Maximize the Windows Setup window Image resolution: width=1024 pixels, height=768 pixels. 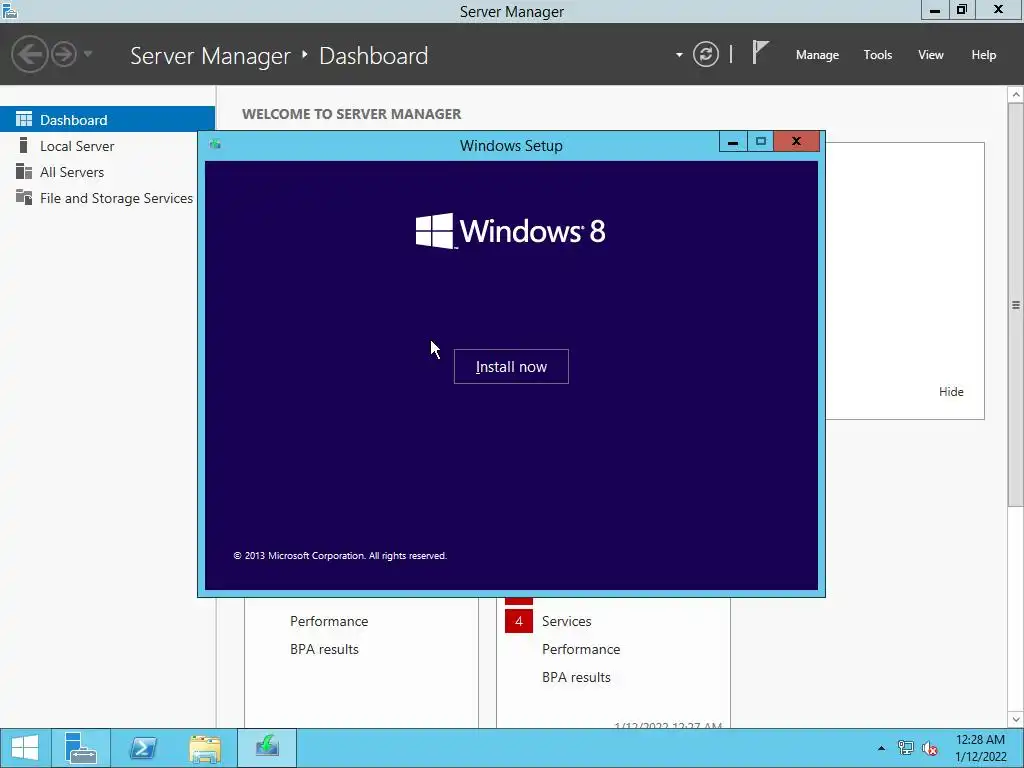(x=760, y=142)
